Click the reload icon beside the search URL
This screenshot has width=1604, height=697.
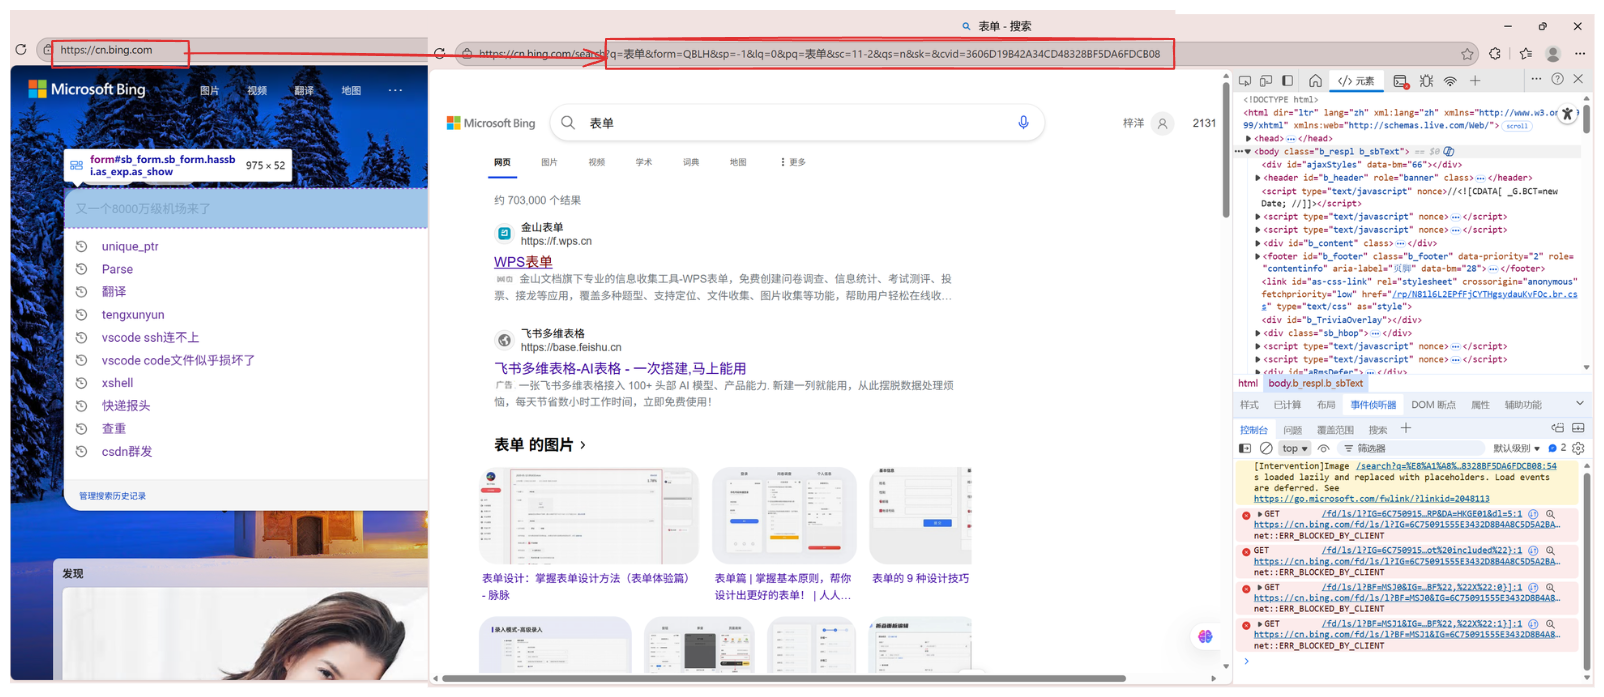tap(440, 53)
